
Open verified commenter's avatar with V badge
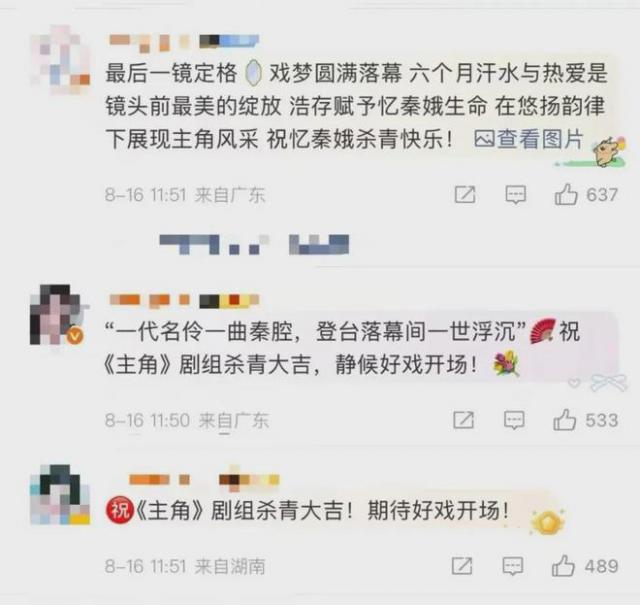coord(58,314)
